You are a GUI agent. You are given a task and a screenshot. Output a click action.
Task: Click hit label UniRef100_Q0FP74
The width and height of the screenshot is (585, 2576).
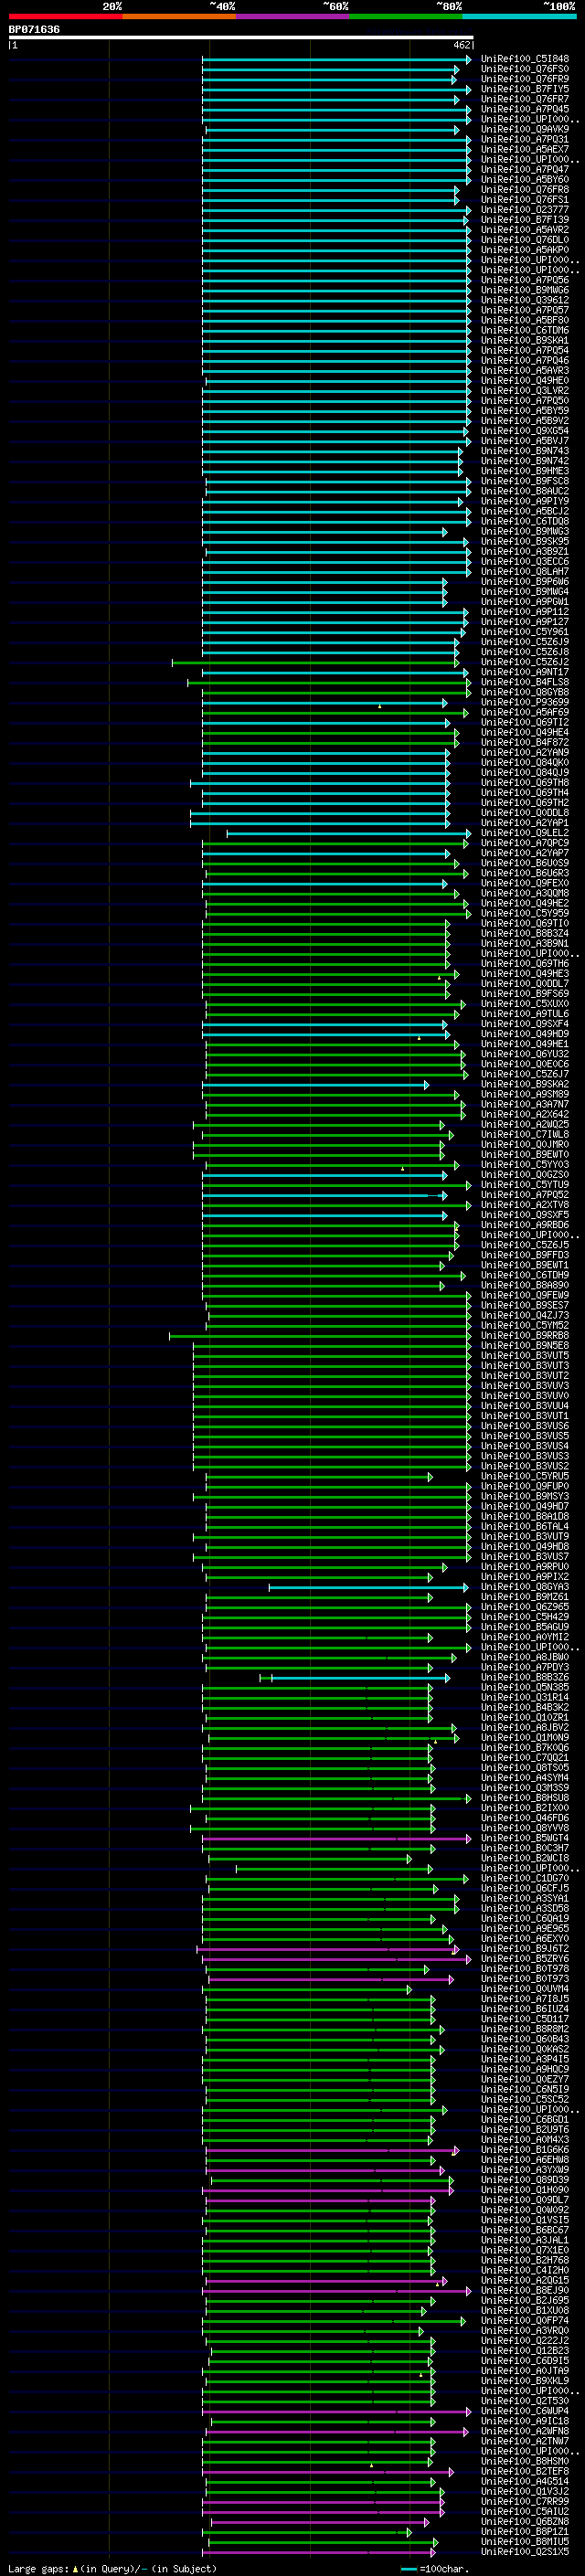tap(525, 2320)
